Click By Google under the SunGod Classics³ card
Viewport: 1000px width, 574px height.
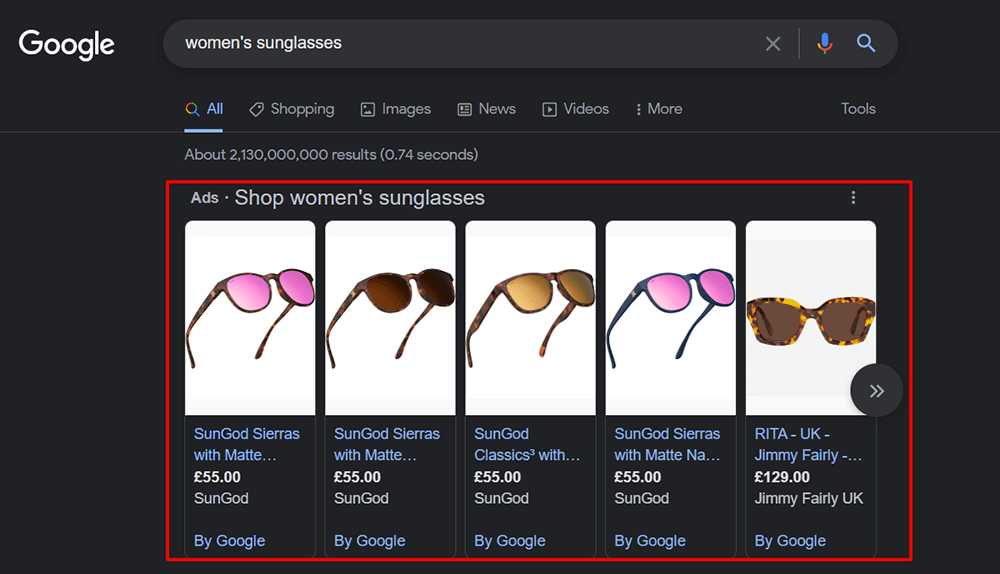click(x=510, y=541)
